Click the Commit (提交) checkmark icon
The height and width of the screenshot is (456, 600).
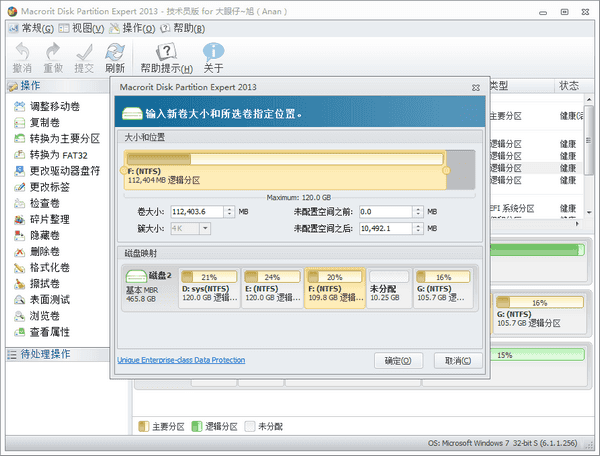[x=84, y=58]
